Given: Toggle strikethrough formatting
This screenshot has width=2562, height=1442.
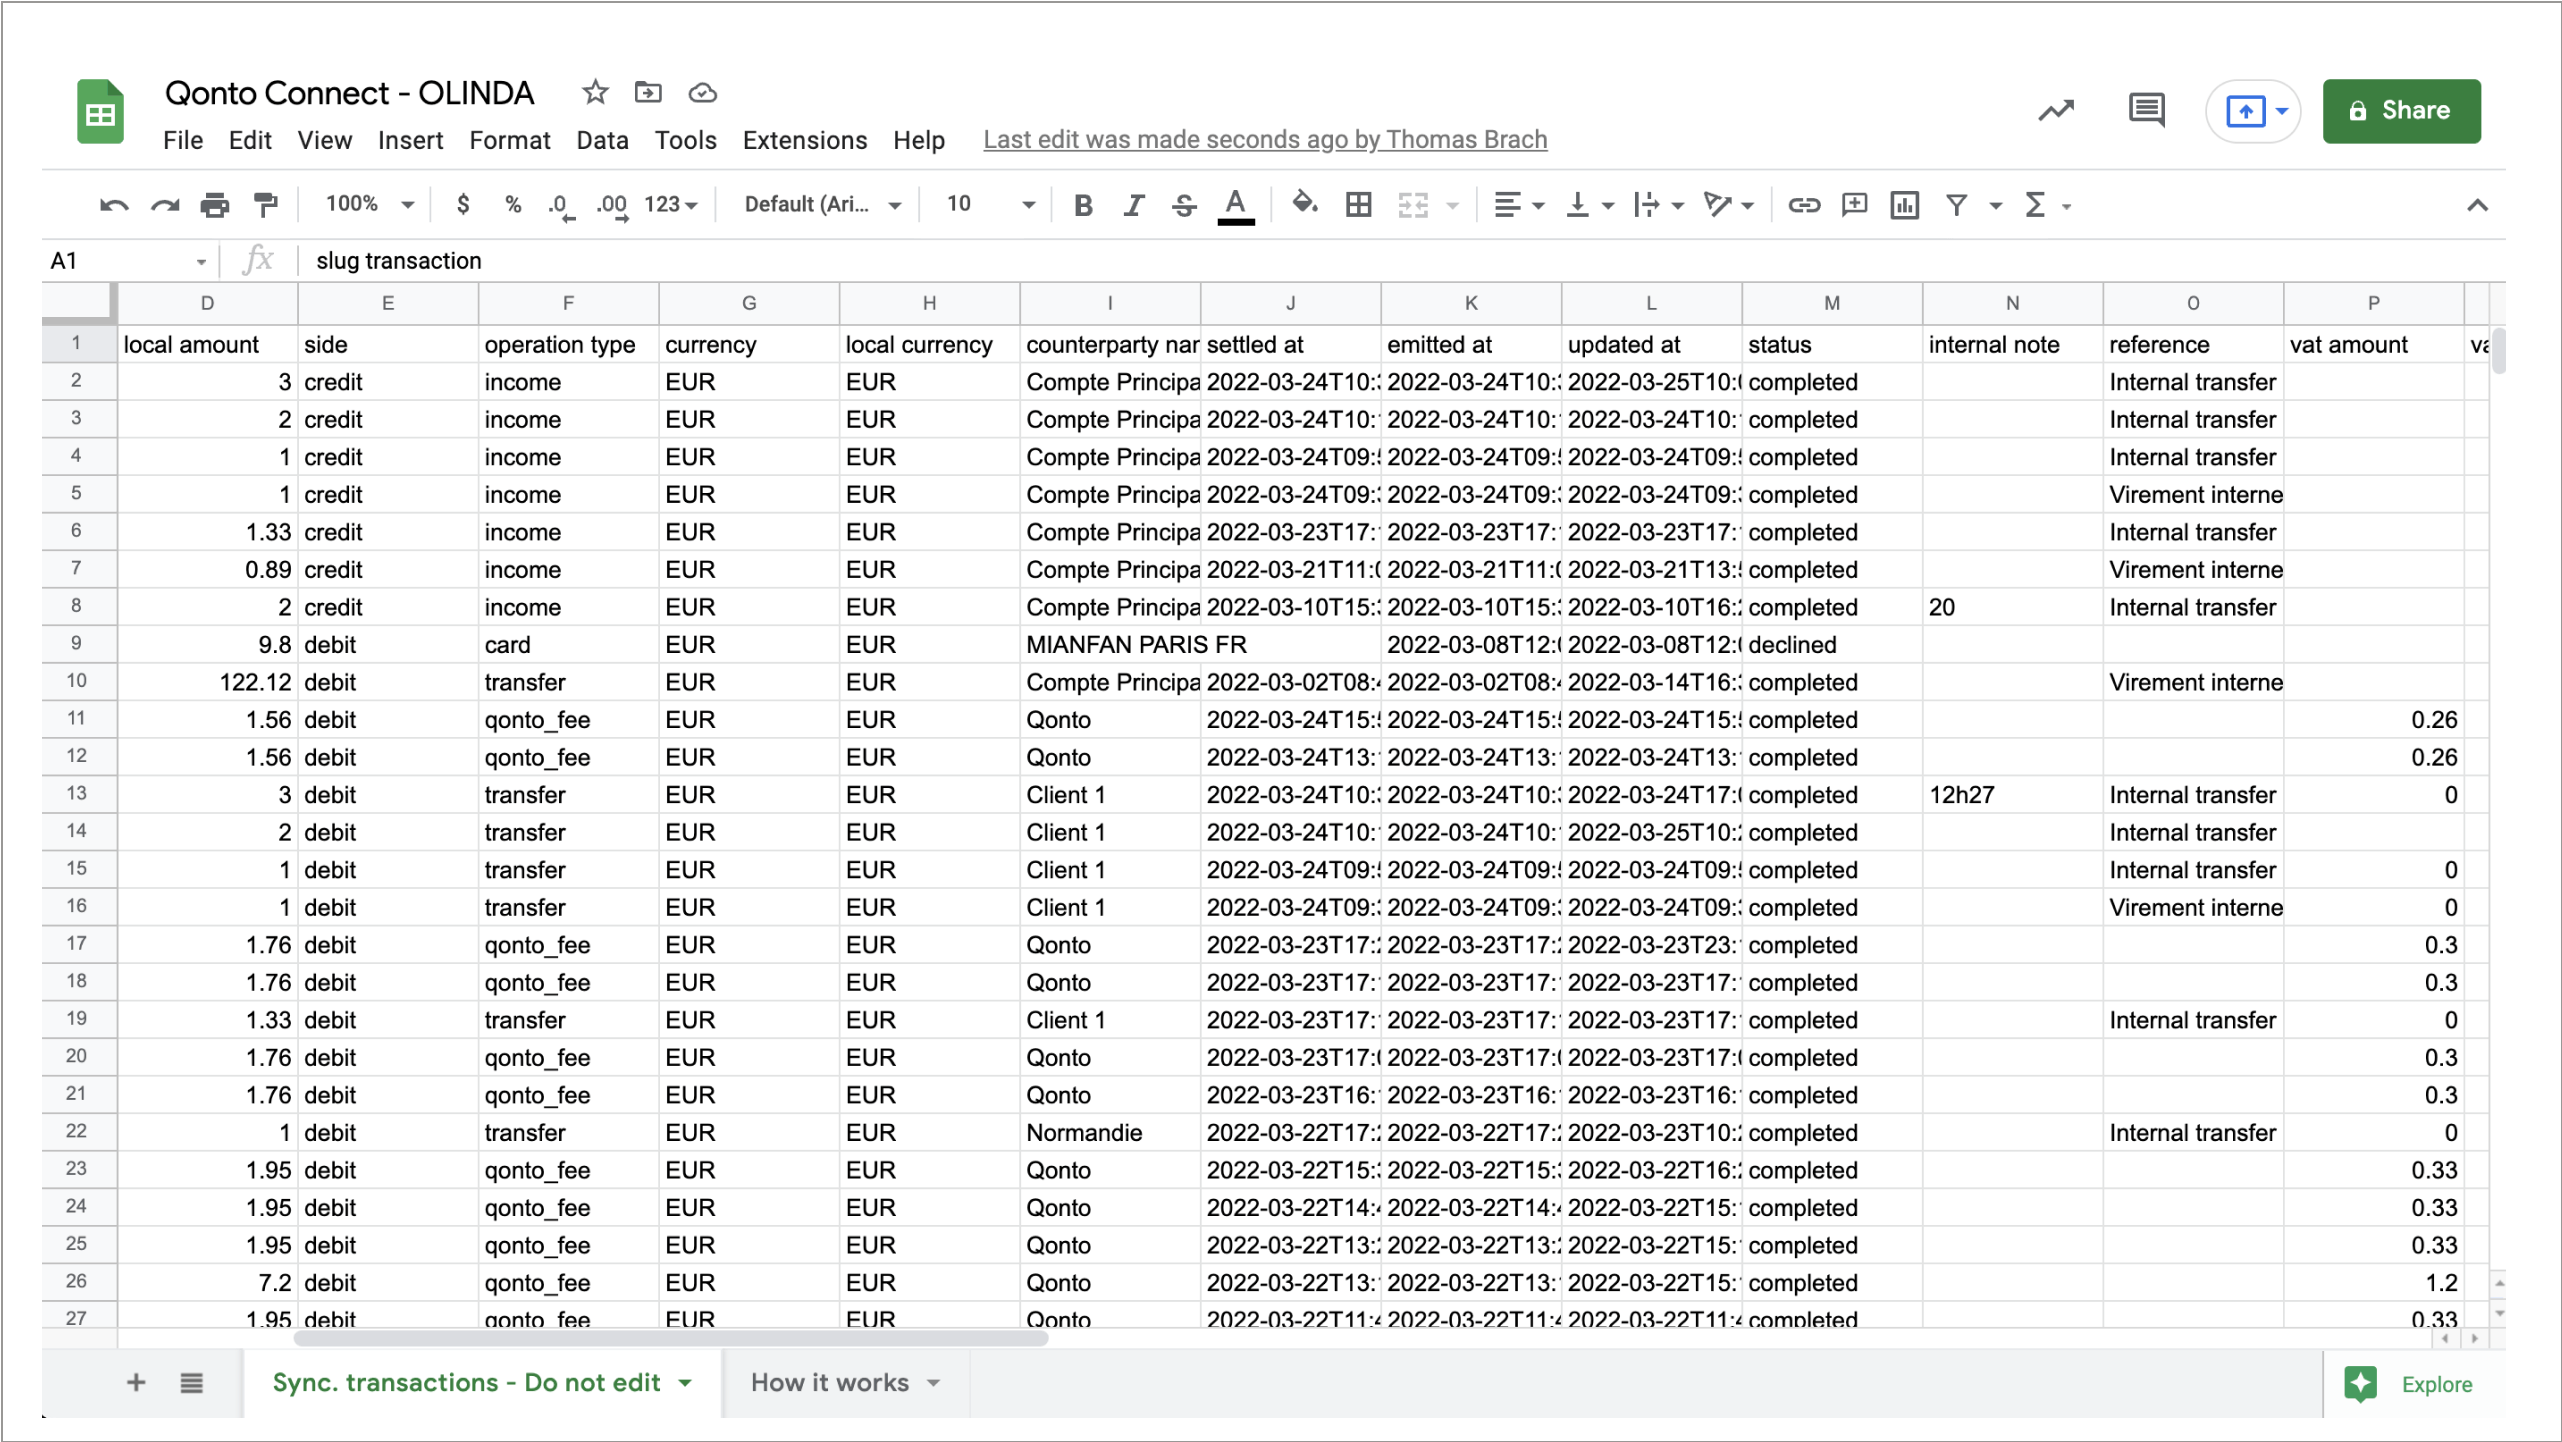Looking at the screenshot, I should (1183, 204).
